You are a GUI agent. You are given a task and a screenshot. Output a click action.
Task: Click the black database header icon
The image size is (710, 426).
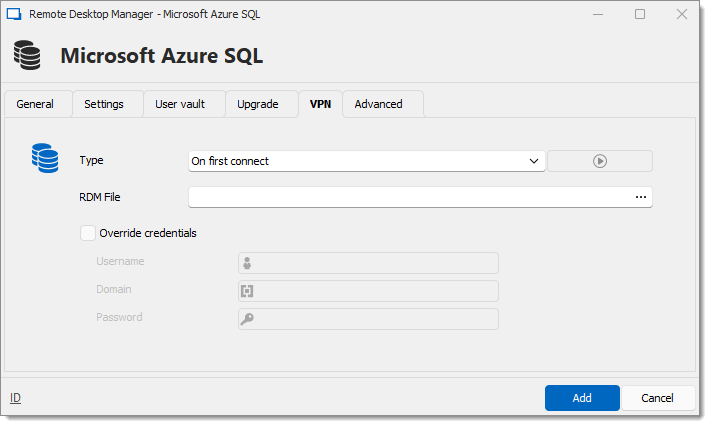(x=27, y=55)
